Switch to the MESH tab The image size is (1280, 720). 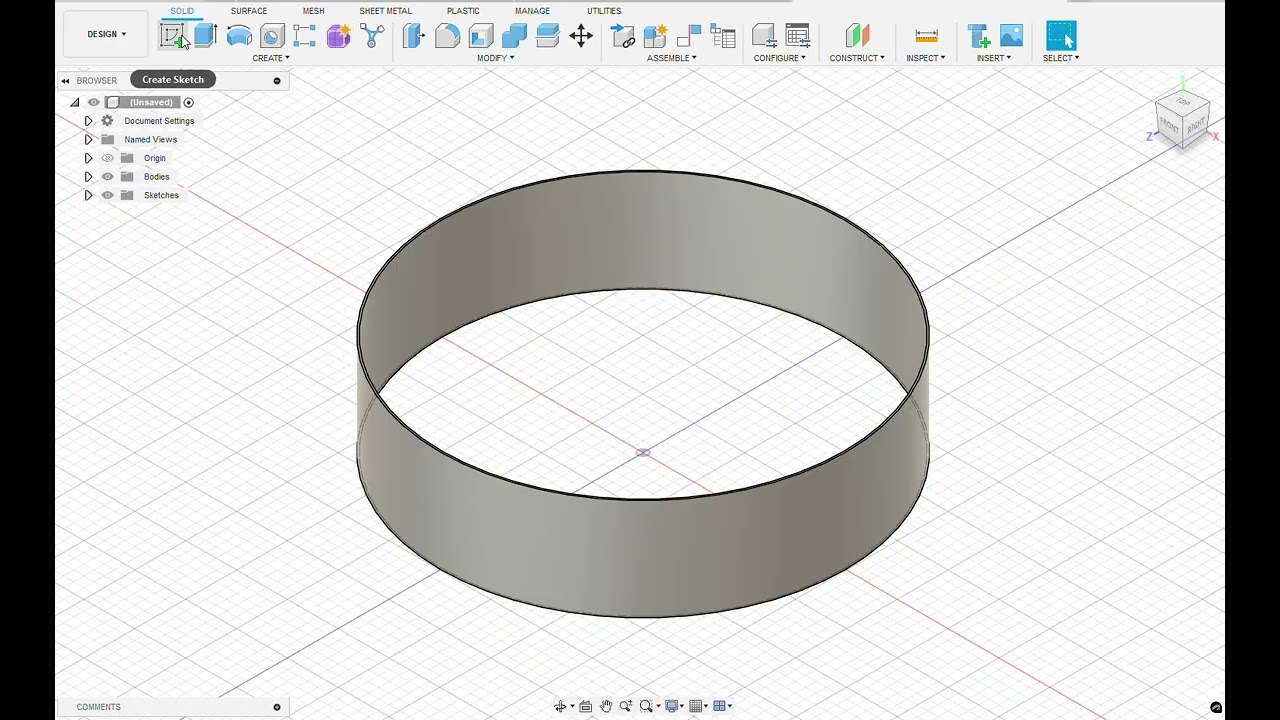(x=314, y=11)
